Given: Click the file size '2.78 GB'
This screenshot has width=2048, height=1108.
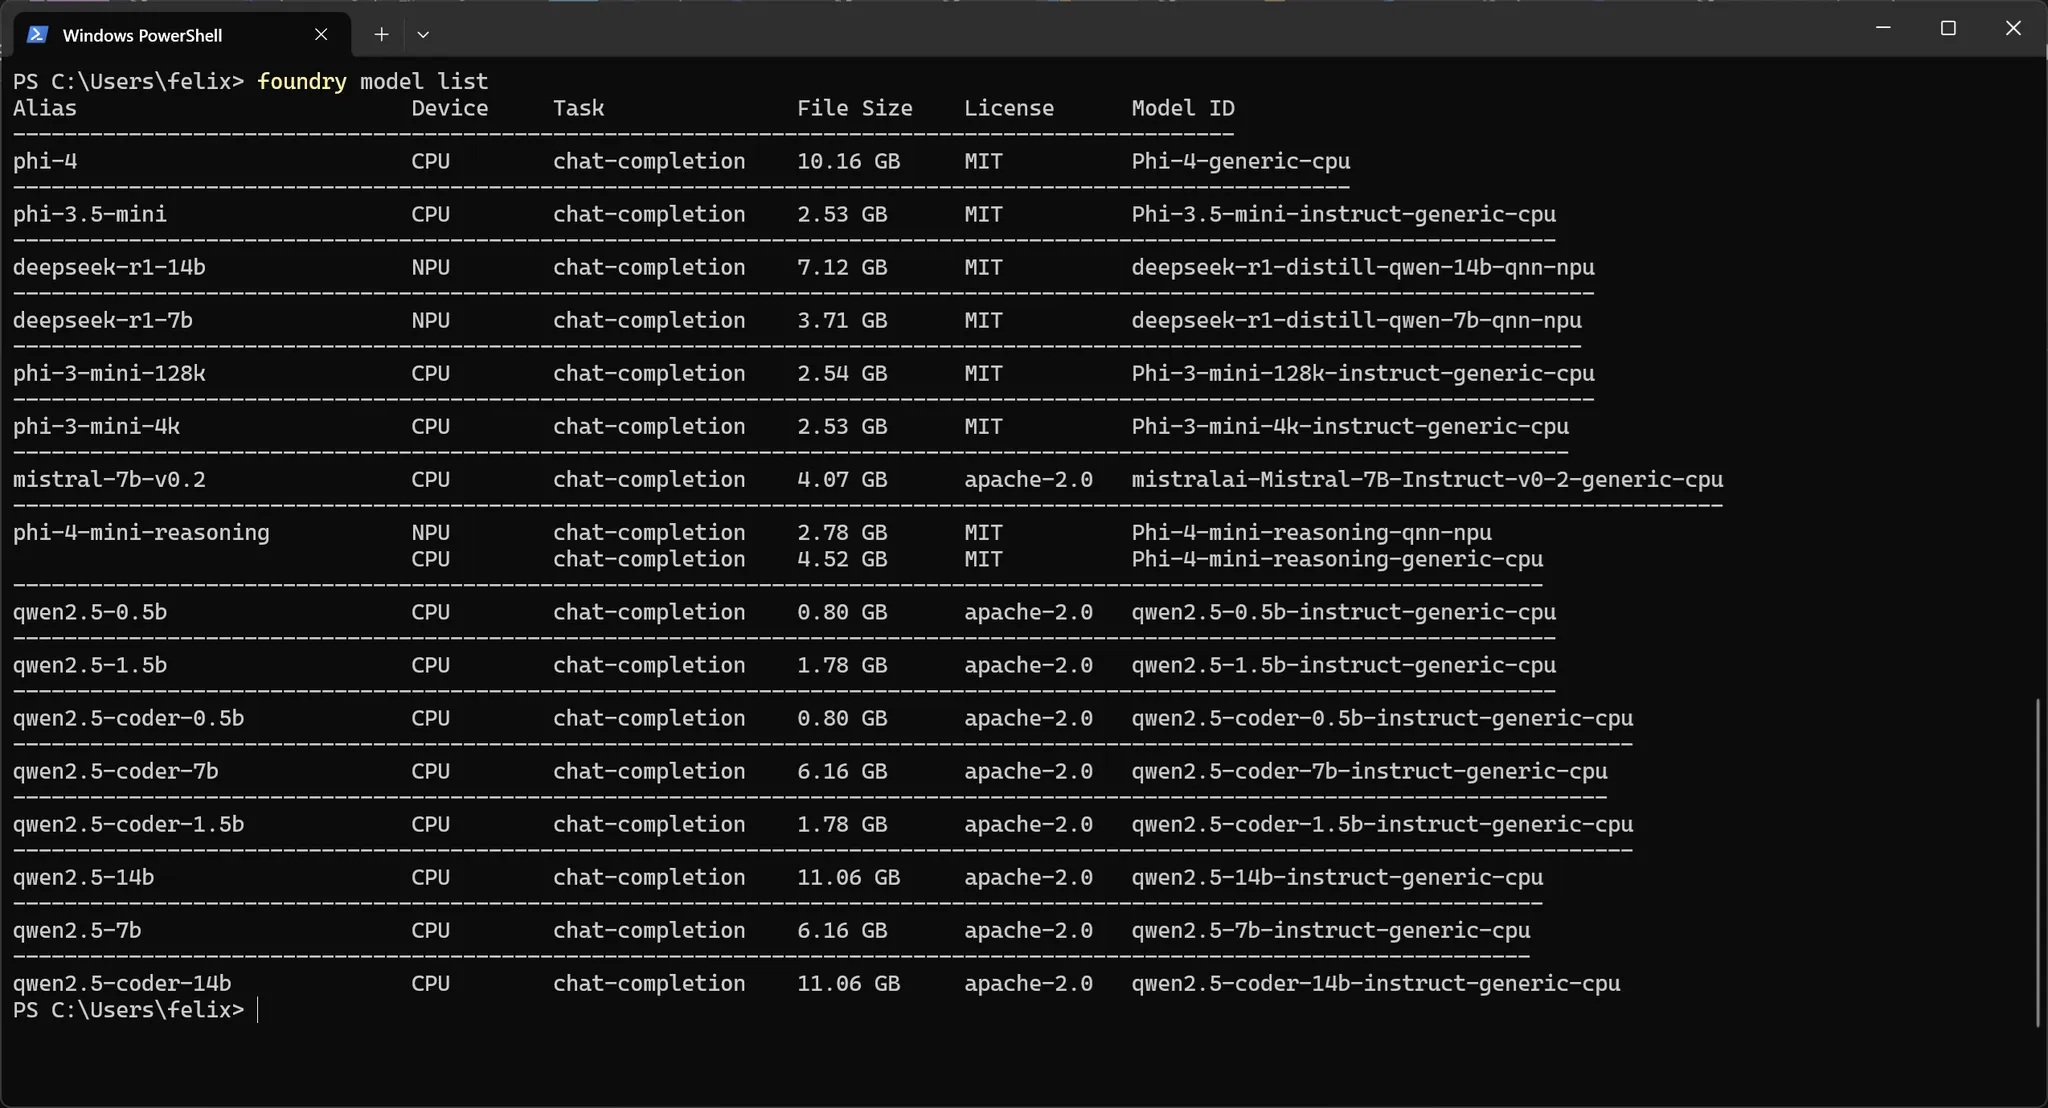Looking at the screenshot, I should 842,533.
